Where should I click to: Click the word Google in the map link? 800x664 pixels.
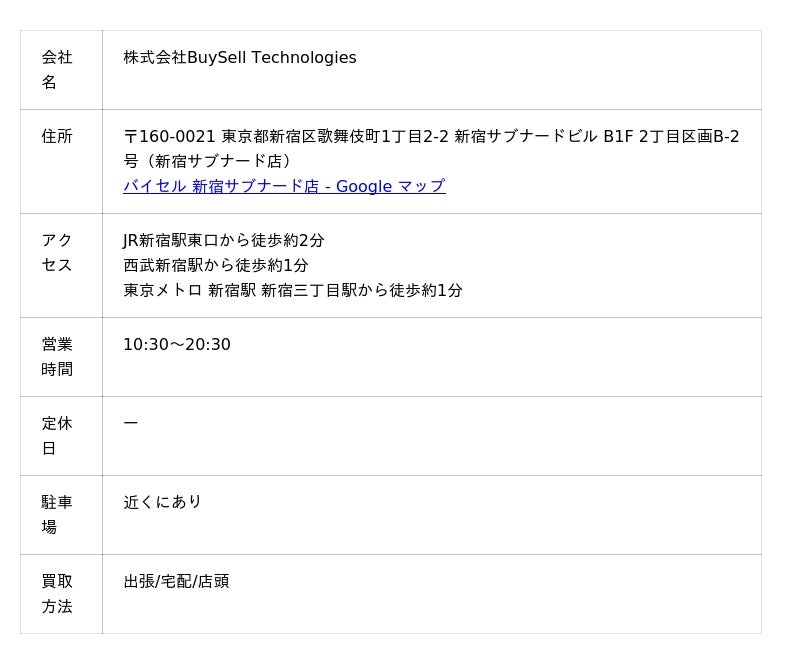[x=364, y=186]
